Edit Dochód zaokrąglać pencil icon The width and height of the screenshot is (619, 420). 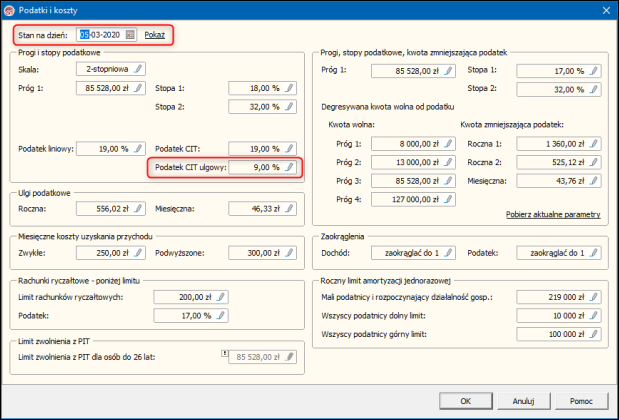pos(448,253)
